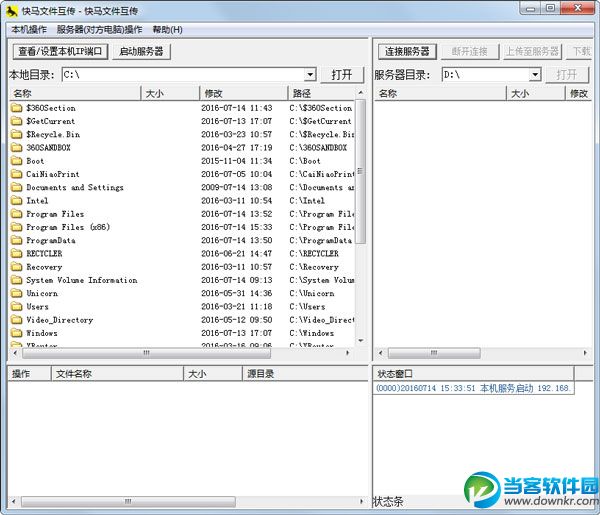Screen dimensions: 600x515
Task: Click 打开 button beside server directory
Action: [x=567, y=75]
